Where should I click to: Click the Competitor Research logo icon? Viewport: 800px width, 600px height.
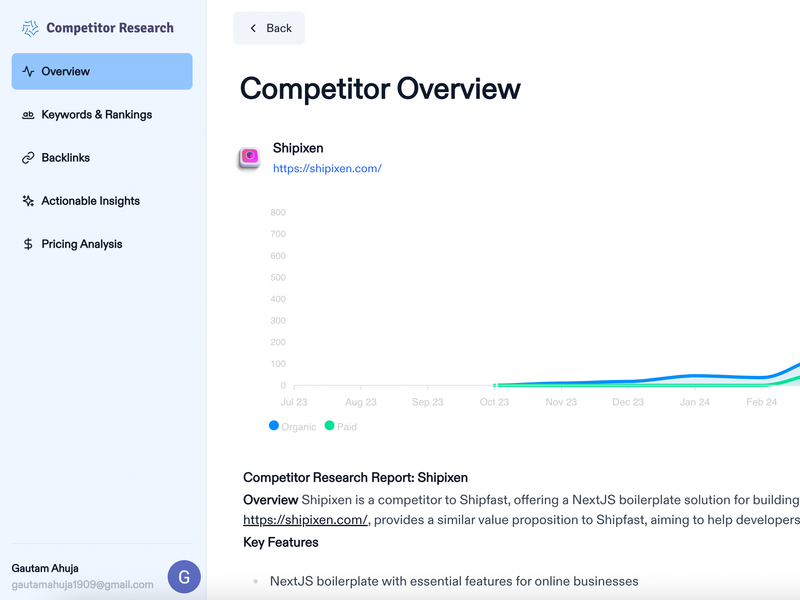pyautogui.click(x=28, y=28)
